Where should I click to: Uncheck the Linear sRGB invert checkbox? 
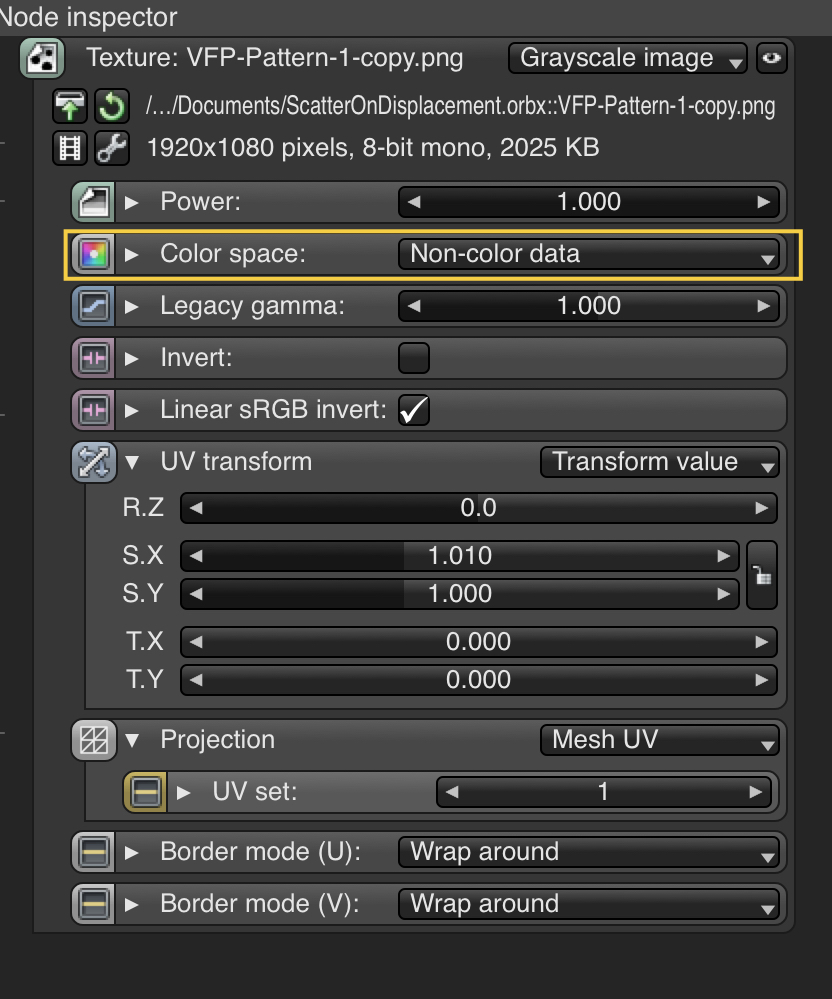coord(414,410)
